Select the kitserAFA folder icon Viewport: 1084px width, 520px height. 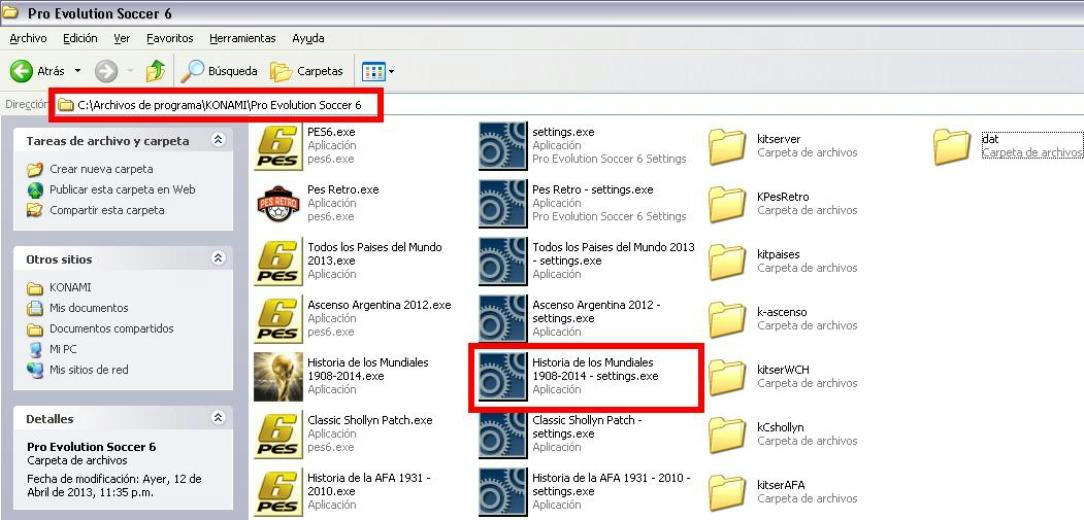click(727, 492)
